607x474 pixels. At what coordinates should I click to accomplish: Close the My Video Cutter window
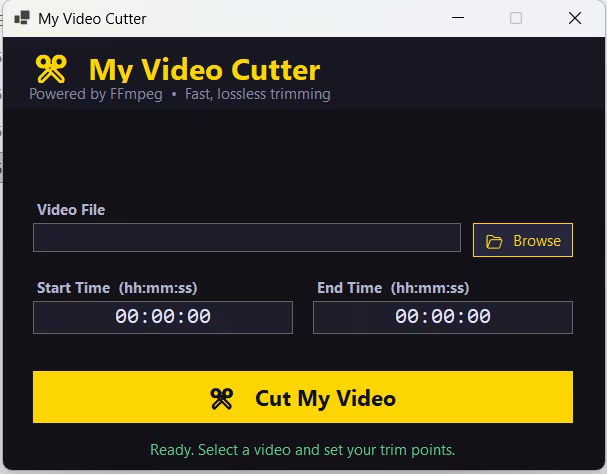coord(575,18)
